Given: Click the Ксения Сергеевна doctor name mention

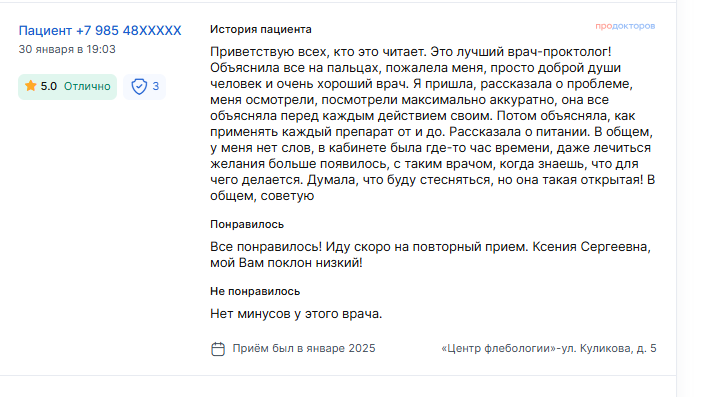Looking at the screenshot, I should (x=591, y=247).
